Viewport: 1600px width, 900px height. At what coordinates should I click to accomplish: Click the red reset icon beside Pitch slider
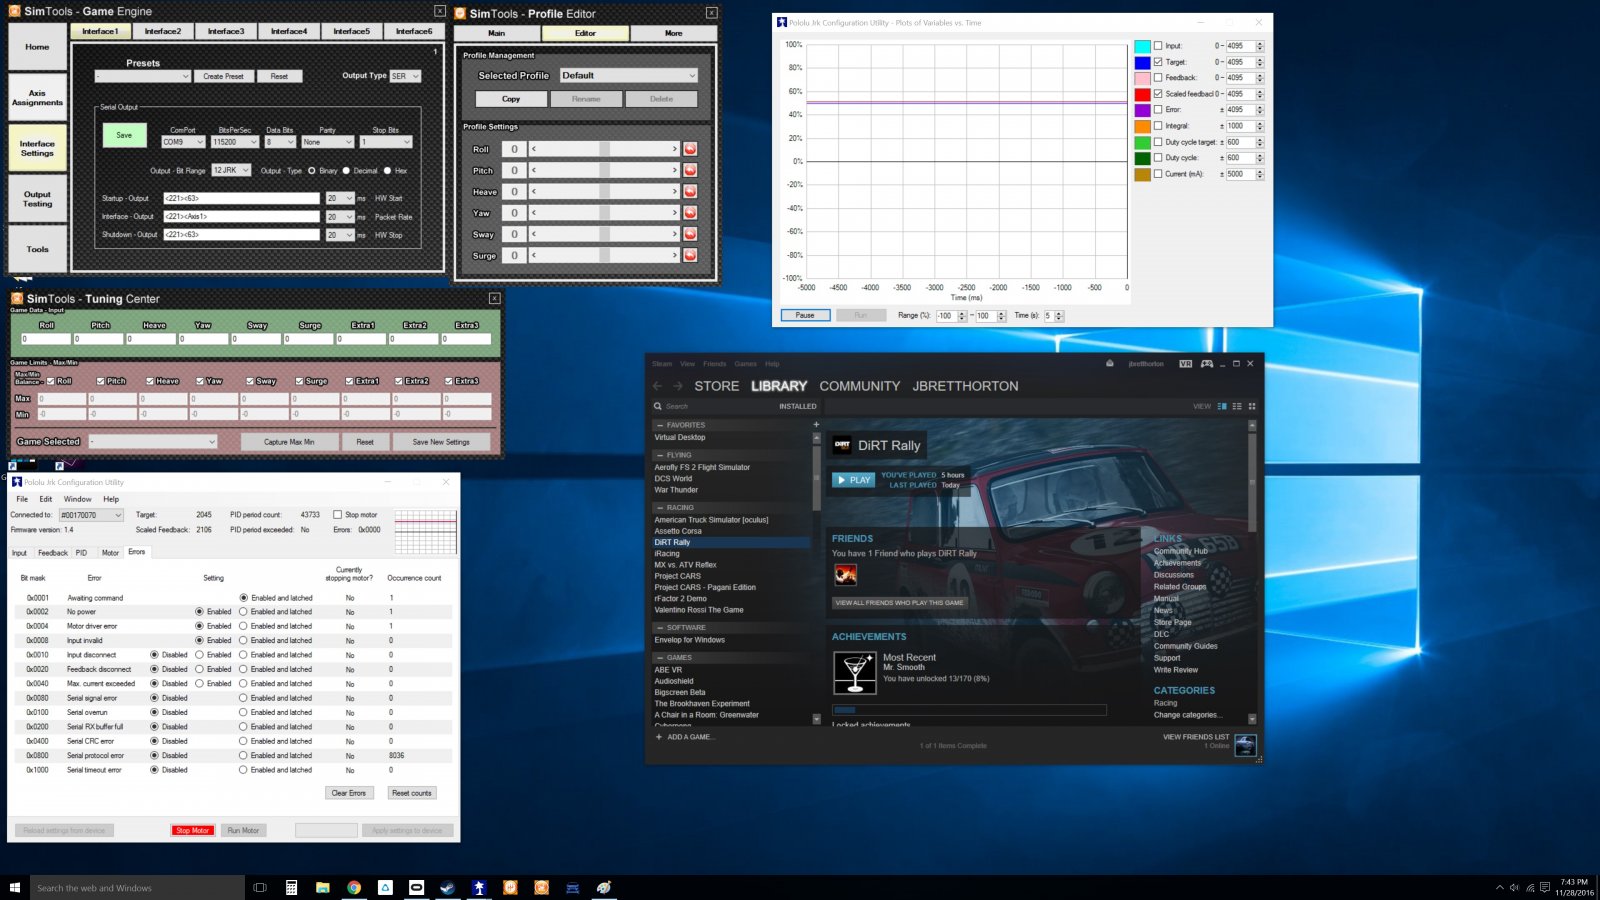pos(690,170)
